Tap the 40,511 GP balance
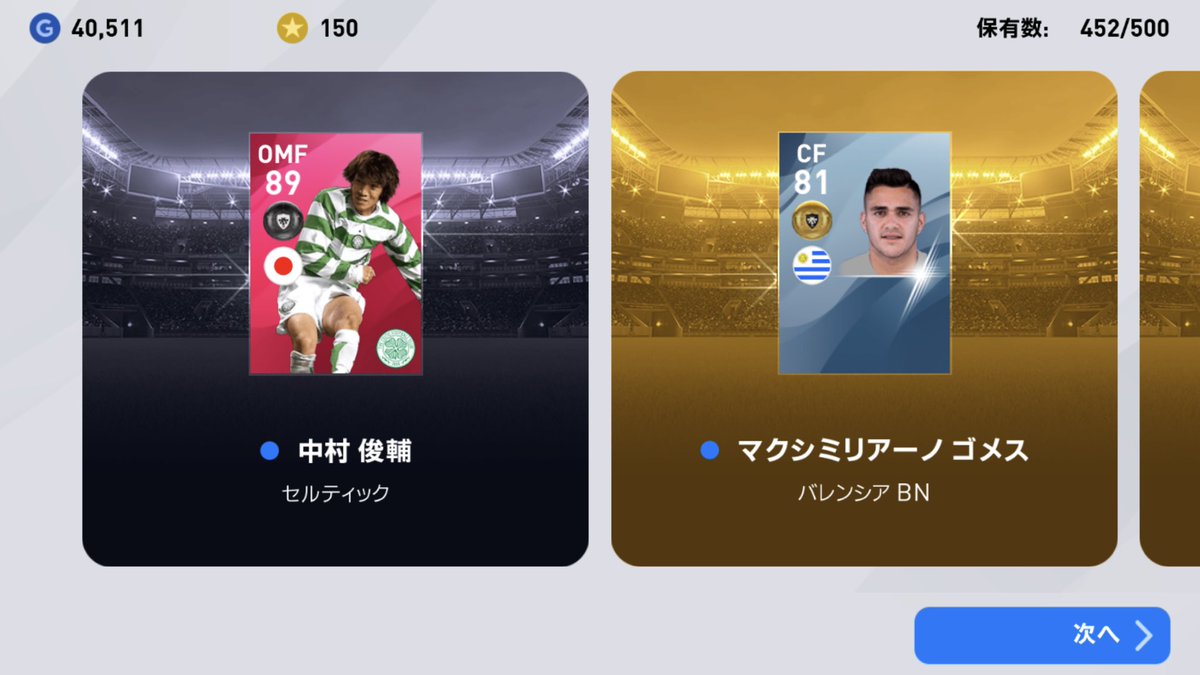Viewport: 1200px width, 675px height. 107,29
